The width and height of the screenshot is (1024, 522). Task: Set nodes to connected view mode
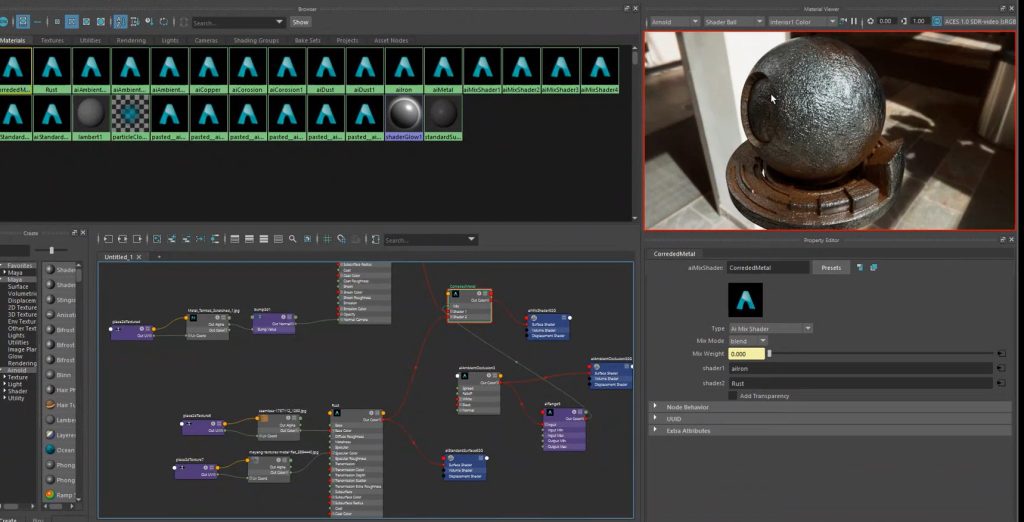tap(249, 239)
